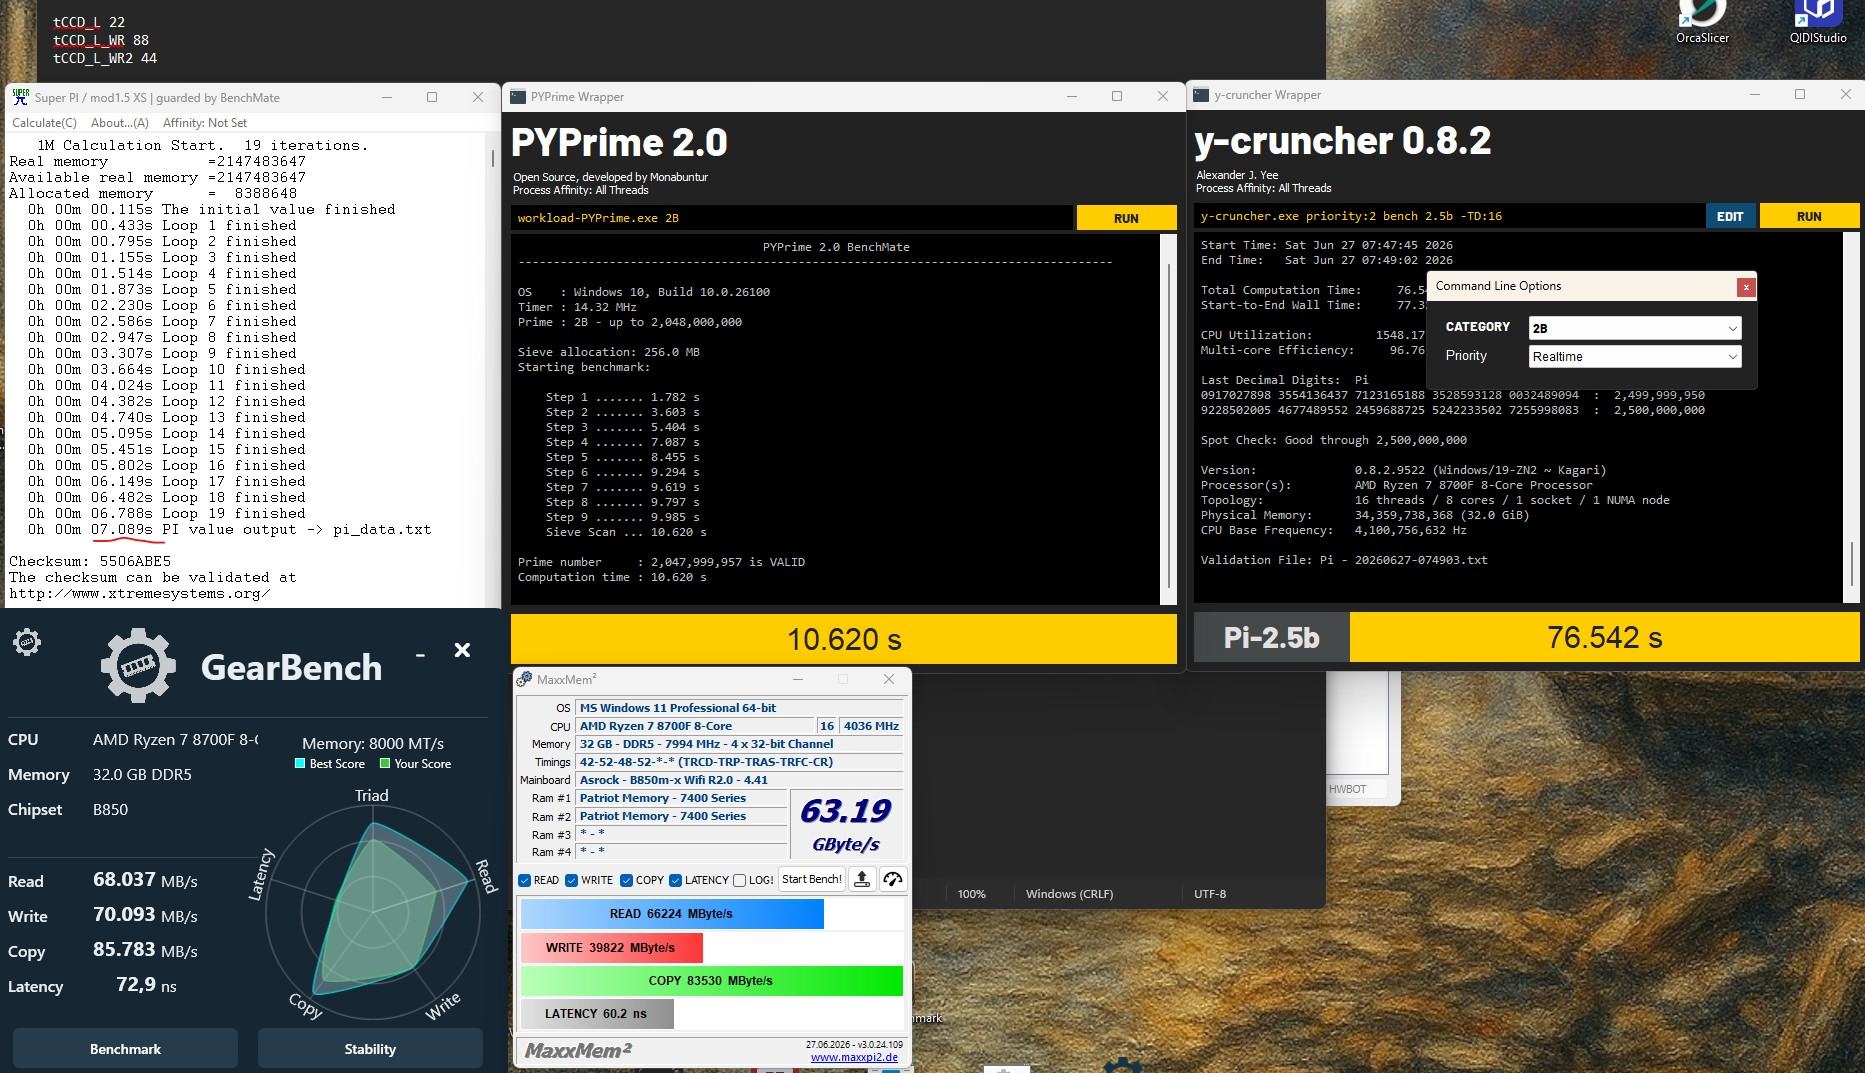Click LATENCY 60.2 ns result bar
Image resolution: width=1865 pixels, height=1073 pixels.
tap(597, 1013)
